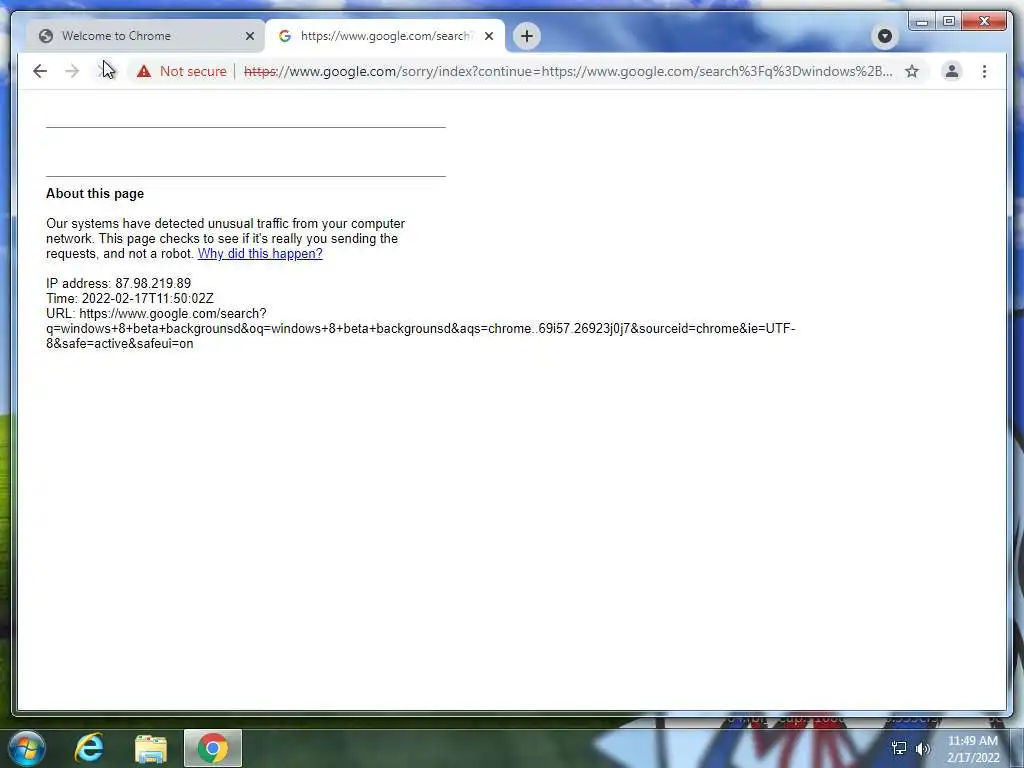Click the "Time: 2022-02-17T11:50:02Z" line
The image size is (1024, 768).
(130, 298)
